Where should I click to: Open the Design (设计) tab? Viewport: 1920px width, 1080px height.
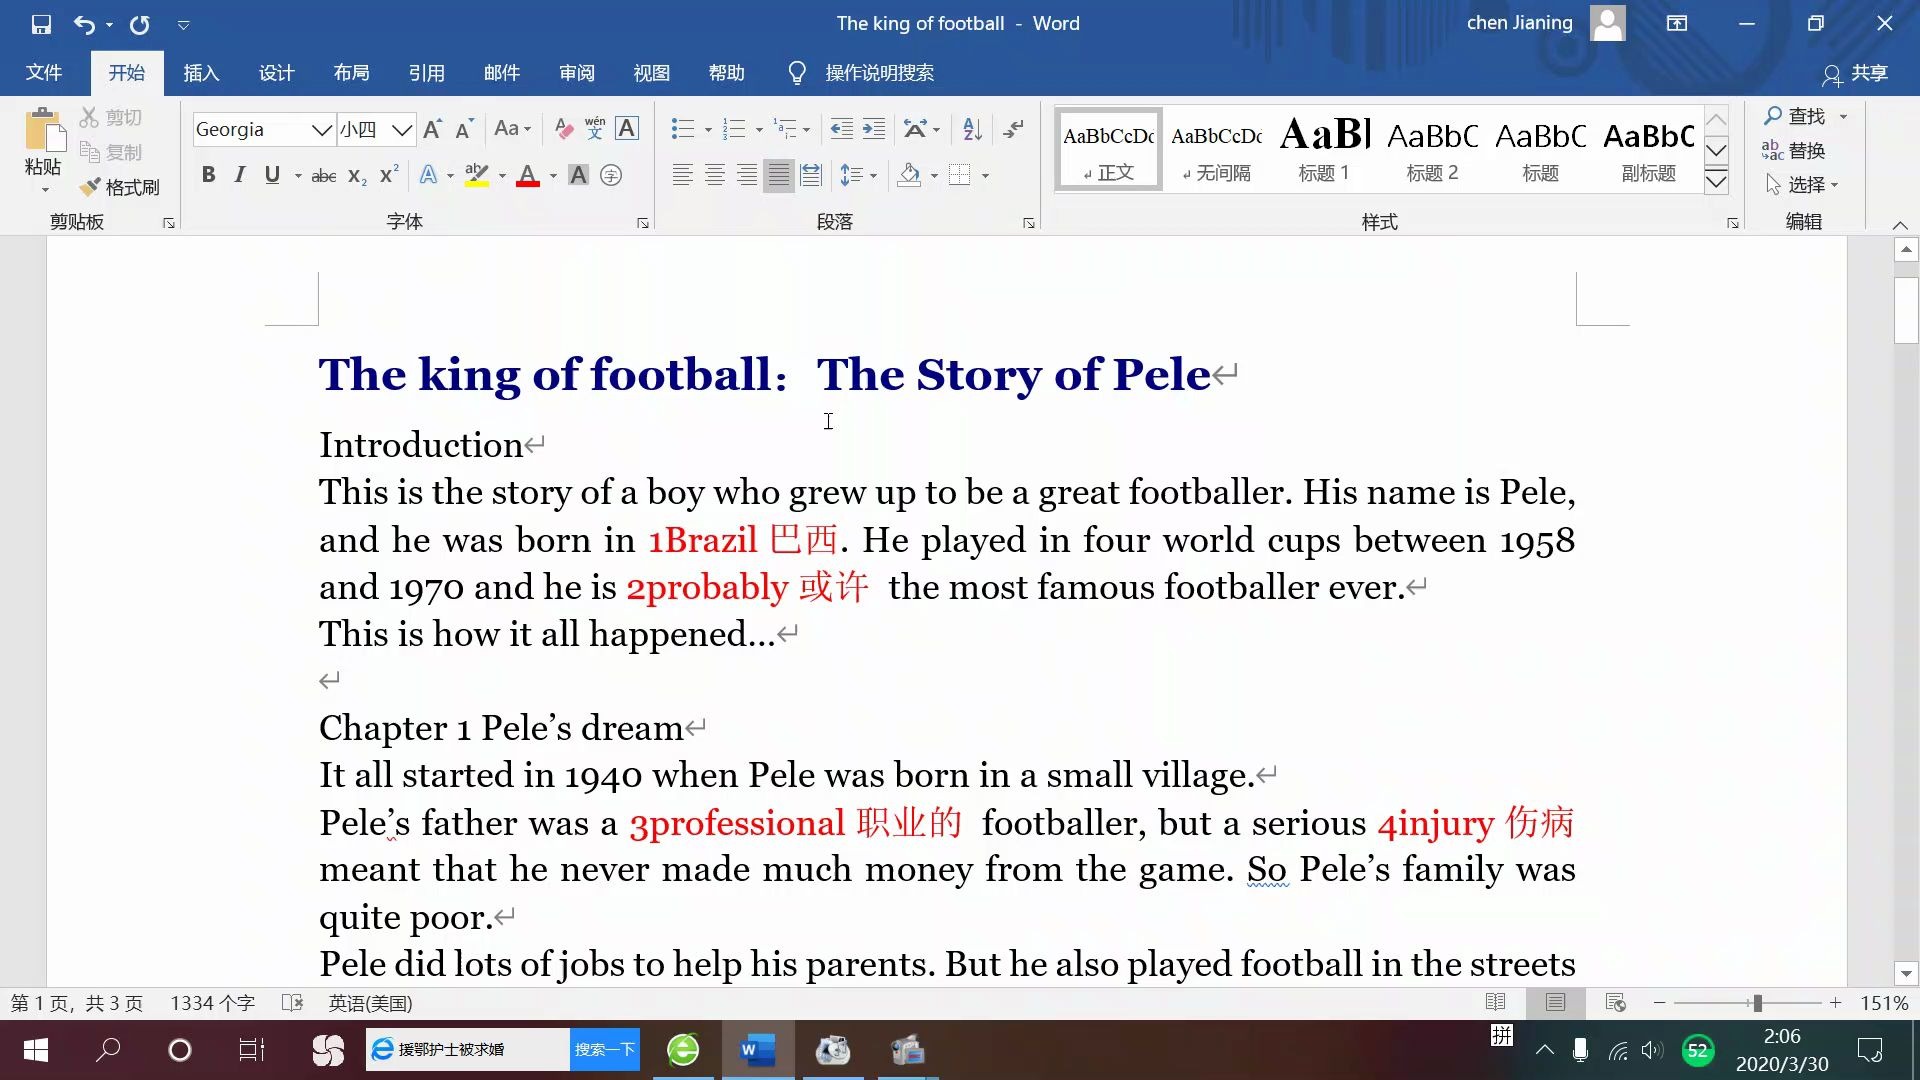click(x=276, y=73)
